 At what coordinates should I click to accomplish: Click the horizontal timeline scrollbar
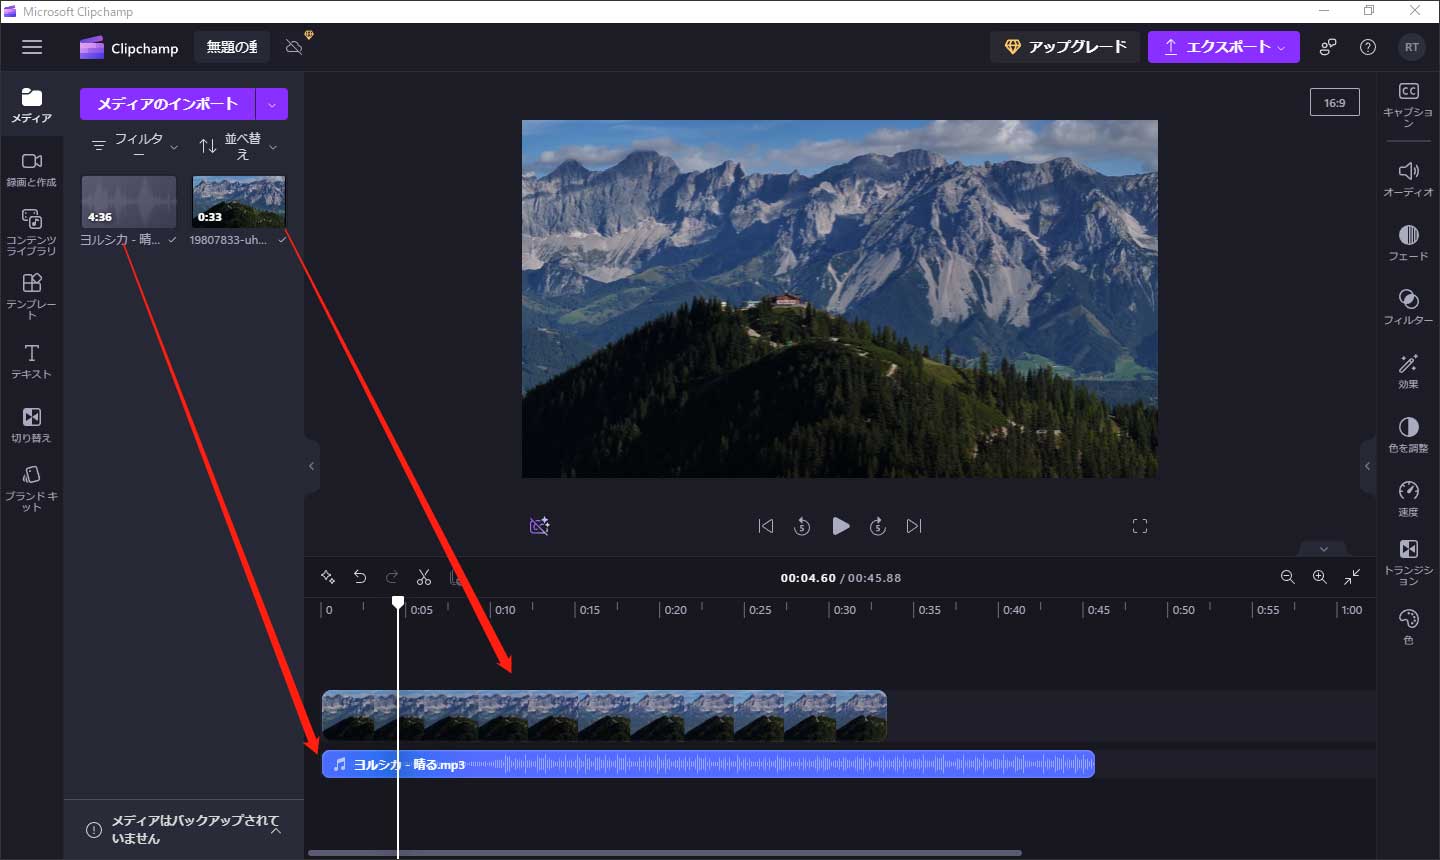pyautogui.click(x=665, y=853)
